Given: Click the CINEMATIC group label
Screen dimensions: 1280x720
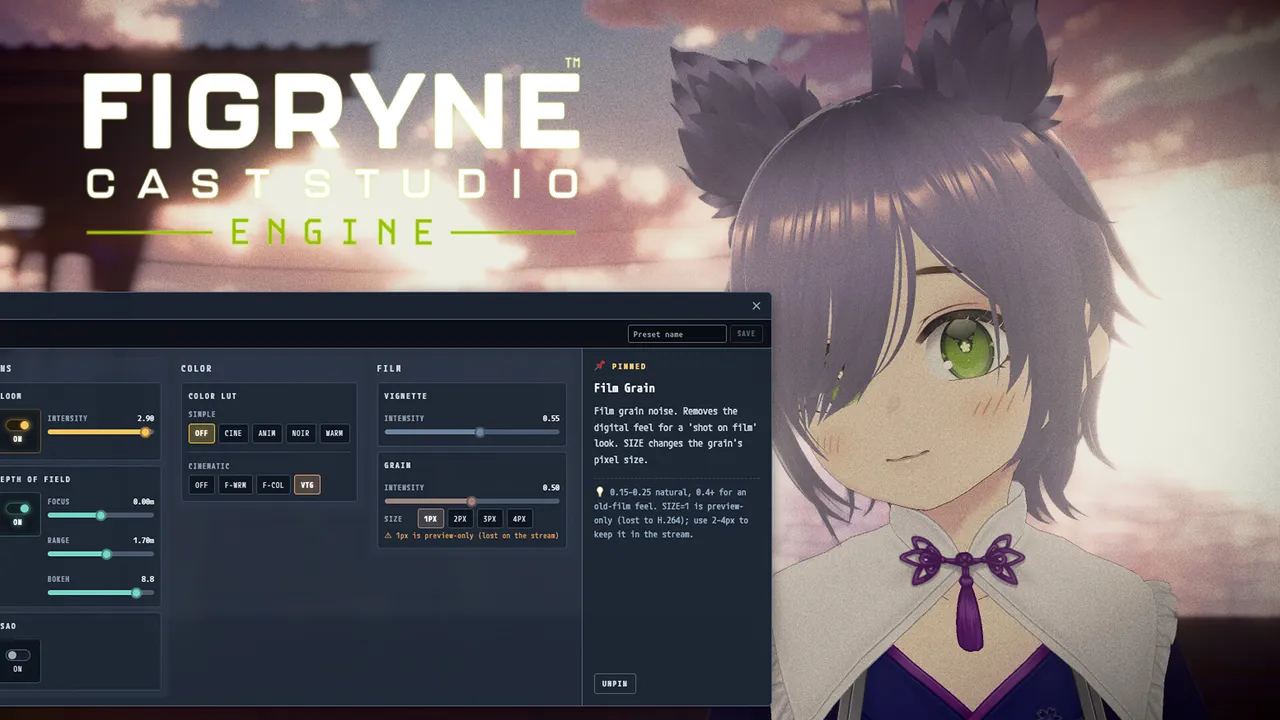Looking at the screenshot, I should [209, 466].
